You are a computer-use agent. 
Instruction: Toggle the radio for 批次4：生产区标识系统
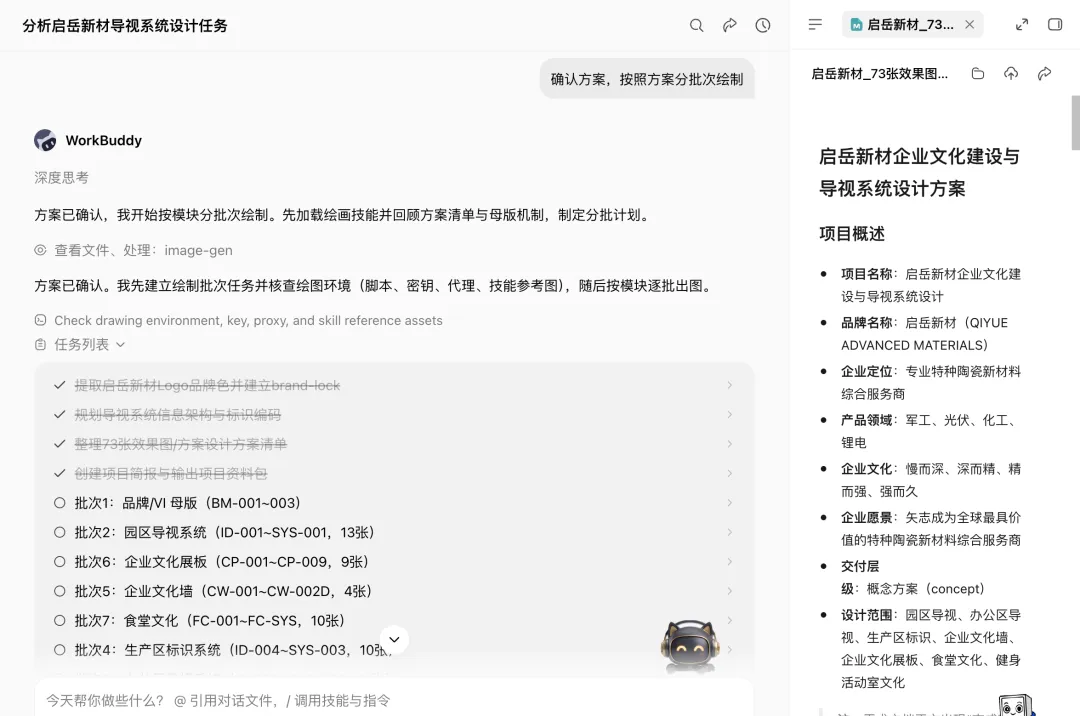coord(60,650)
